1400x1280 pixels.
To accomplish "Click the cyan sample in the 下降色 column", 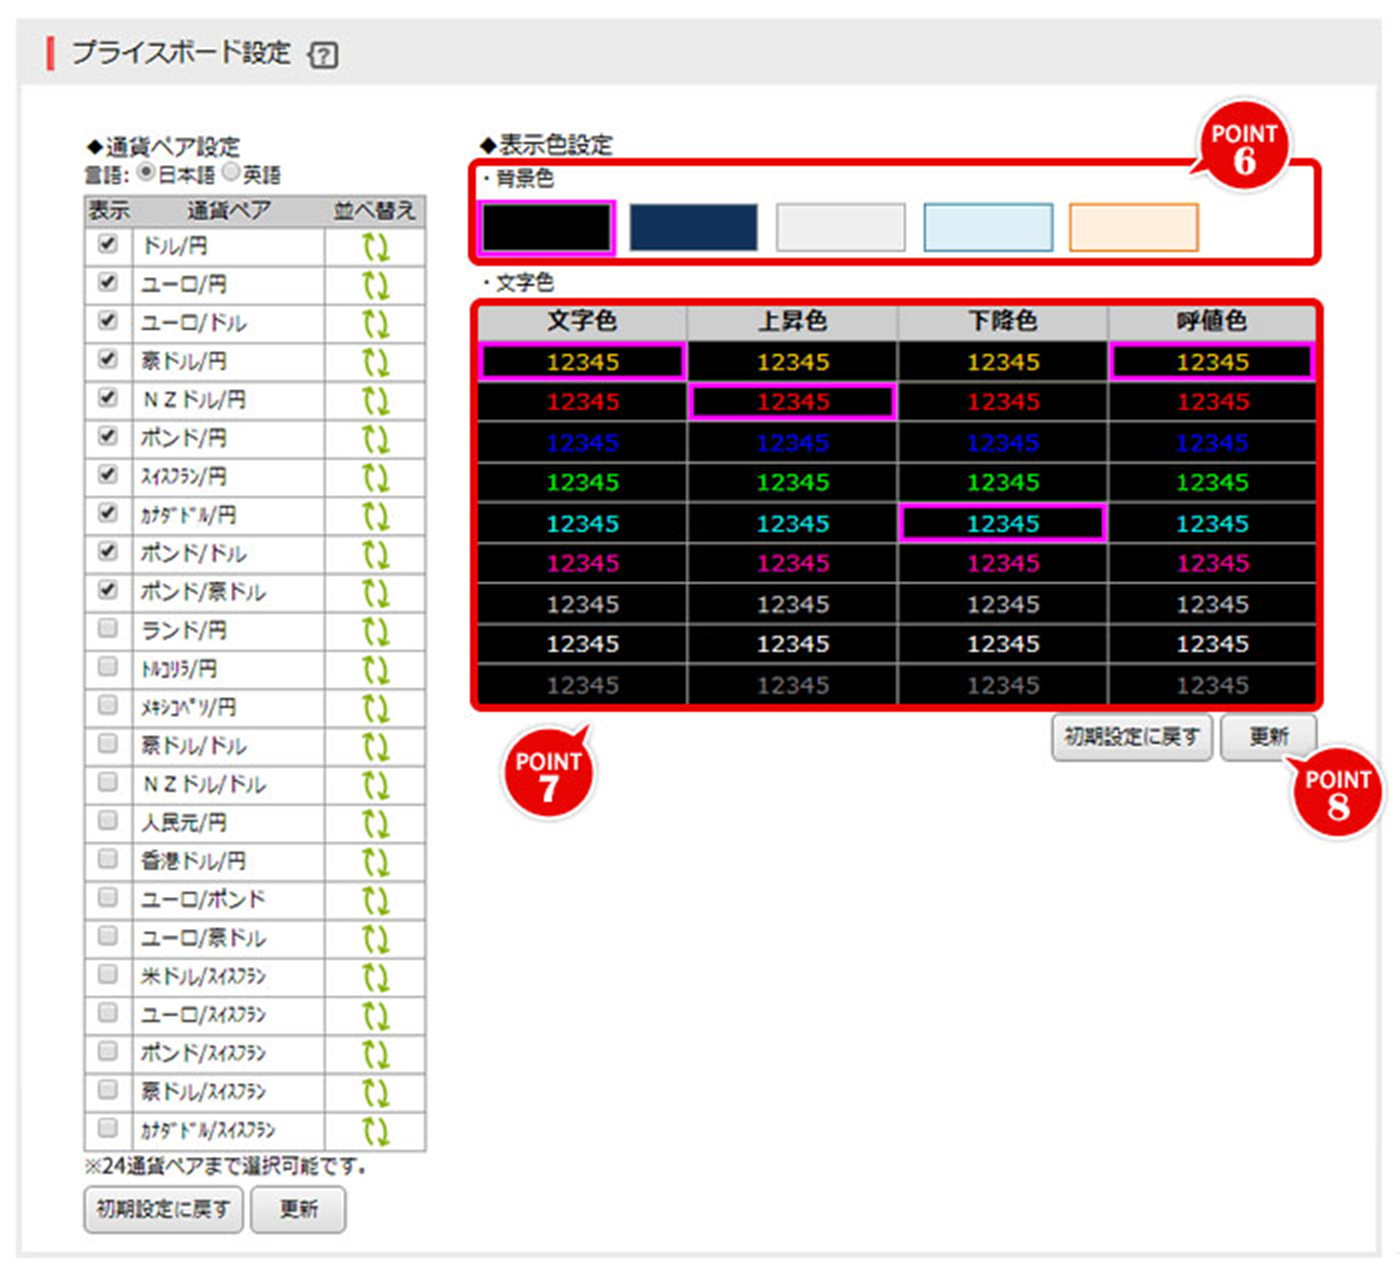I will pos(1003,523).
